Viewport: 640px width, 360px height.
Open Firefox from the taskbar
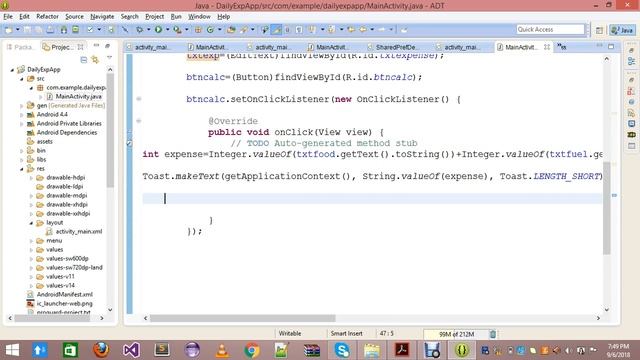(101, 350)
